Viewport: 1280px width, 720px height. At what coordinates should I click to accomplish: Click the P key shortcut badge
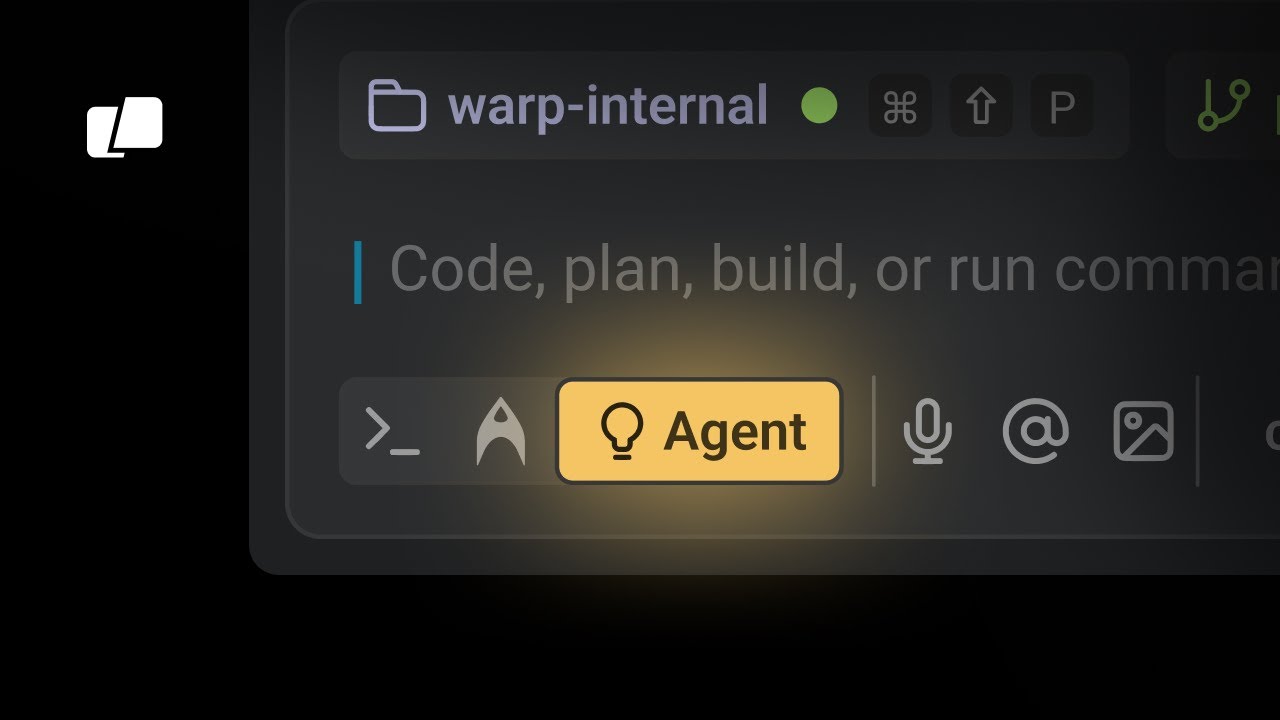click(1062, 106)
